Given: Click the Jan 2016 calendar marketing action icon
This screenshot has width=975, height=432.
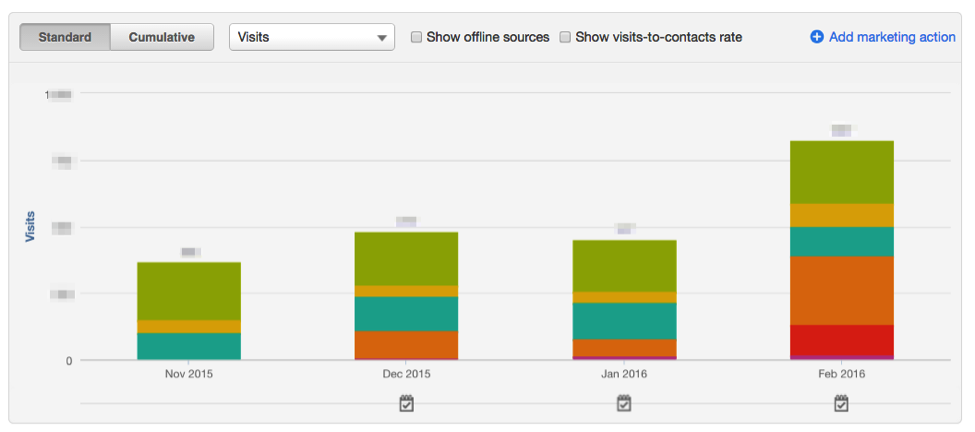Looking at the screenshot, I should pos(624,403).
